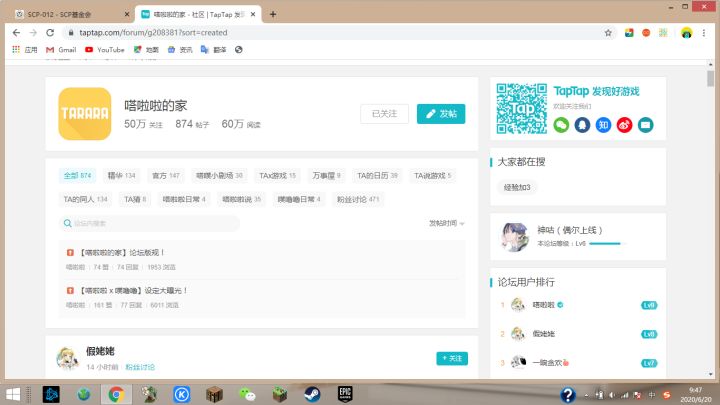The image size is (720, 405).
Task: Open Chrome from the taskbar
Action: (x=116, y=394)
